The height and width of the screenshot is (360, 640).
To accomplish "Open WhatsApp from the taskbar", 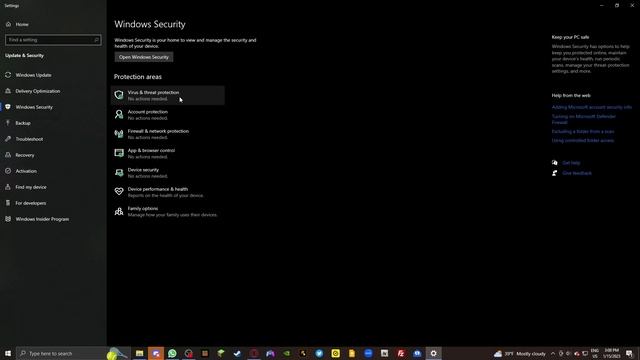I will pyautogui.click(x=172, y=353).
